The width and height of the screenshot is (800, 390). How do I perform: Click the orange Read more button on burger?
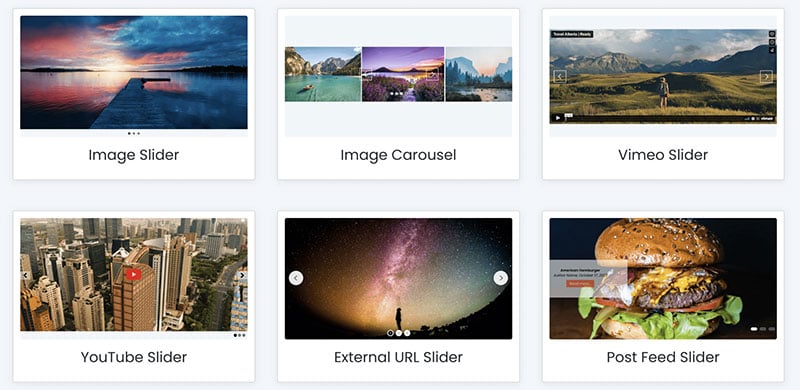[580, 283]
